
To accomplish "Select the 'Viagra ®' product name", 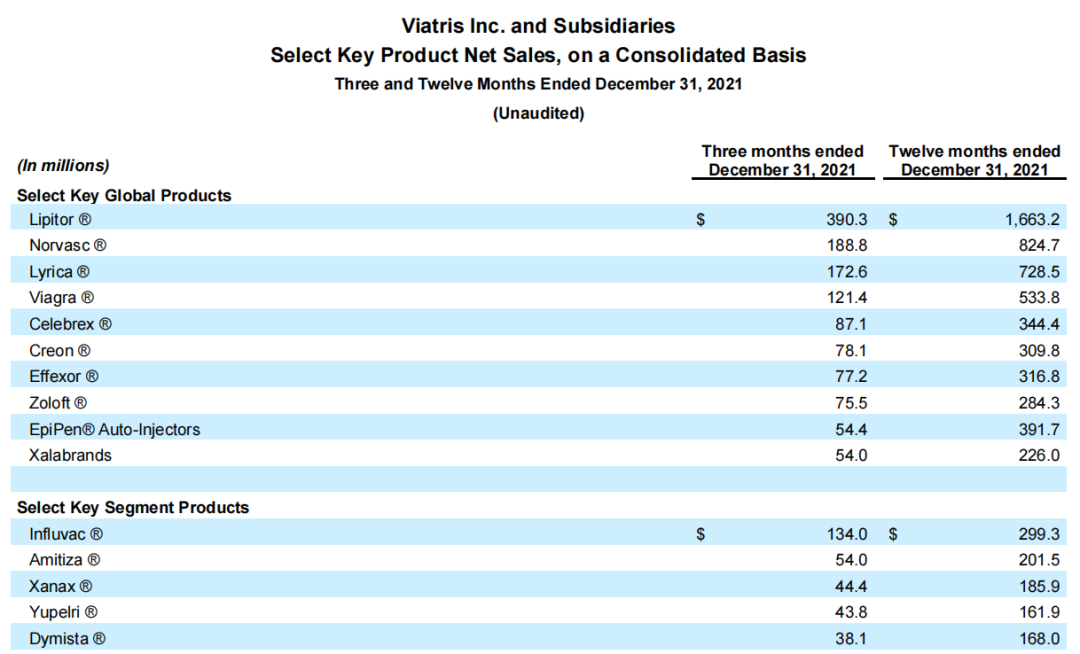I will [61, 298].
